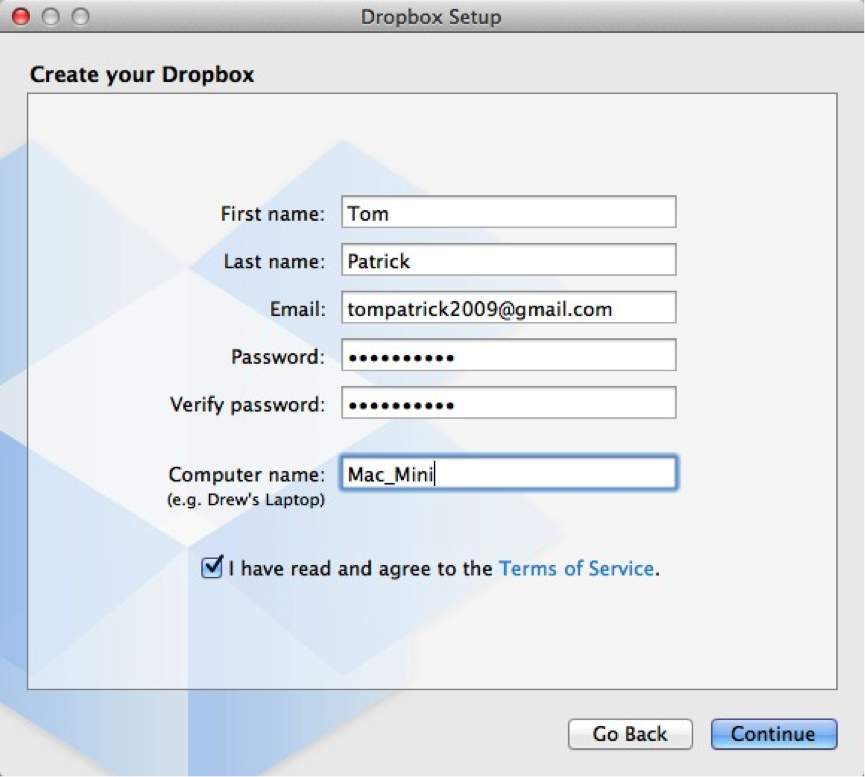The height and width of the screenshot is (777, 865).
Task: Click the Last name field containing Patrick
Action: (x=509, y=260)
